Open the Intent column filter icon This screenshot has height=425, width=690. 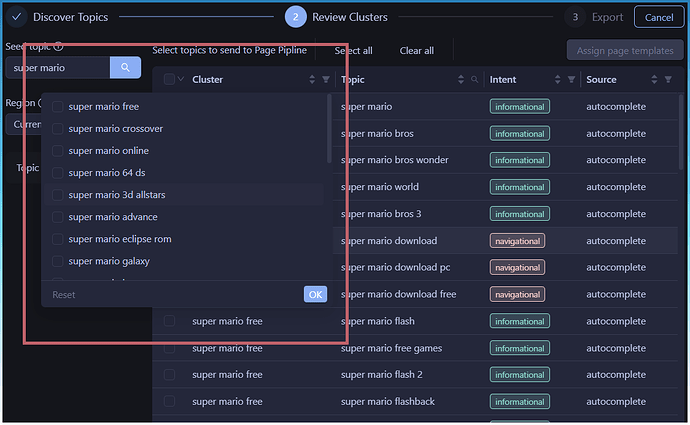pos(571,80)
